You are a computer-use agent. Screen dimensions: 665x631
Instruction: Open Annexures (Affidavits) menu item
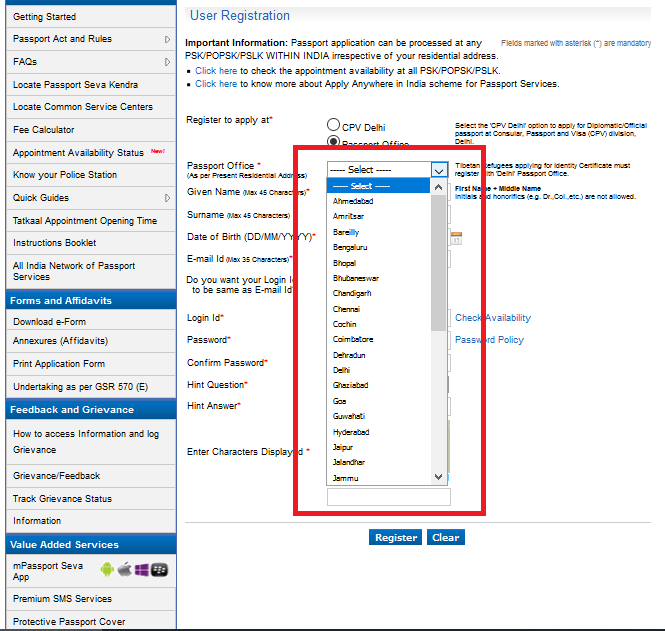(x=91, y=341)
